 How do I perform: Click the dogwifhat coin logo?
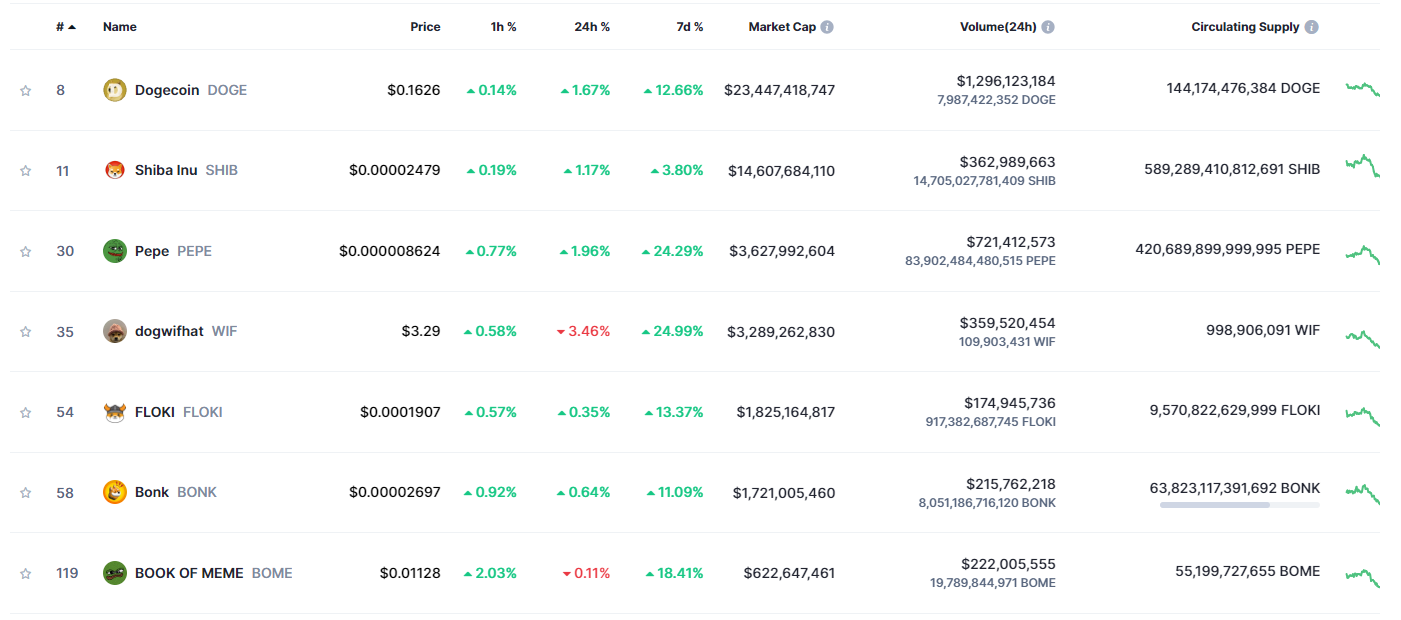(x=115, y=331)
